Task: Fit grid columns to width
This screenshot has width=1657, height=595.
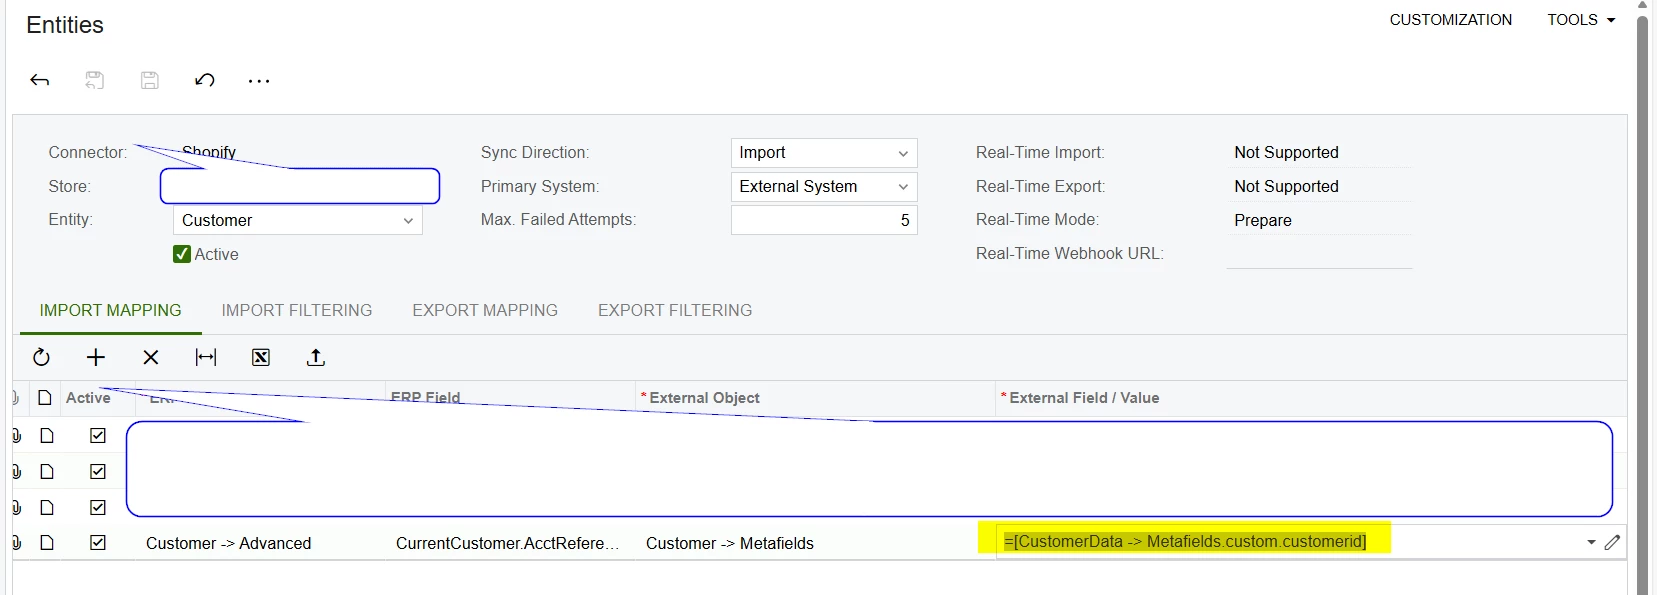Action: pos(206,357)
